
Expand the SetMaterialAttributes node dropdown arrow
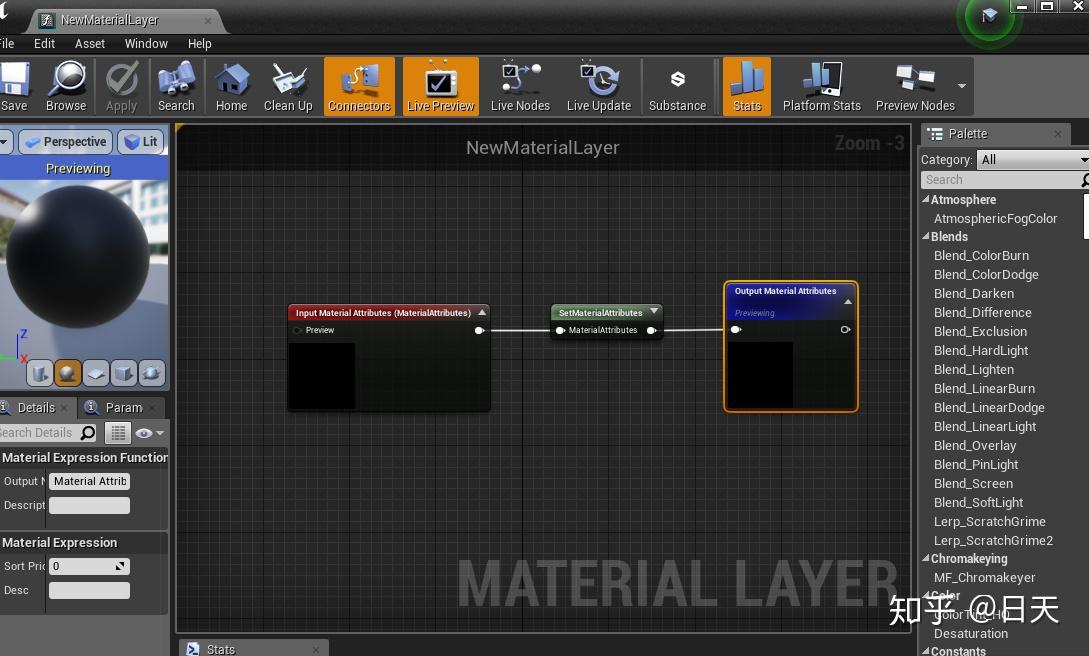tap(654, 312)
